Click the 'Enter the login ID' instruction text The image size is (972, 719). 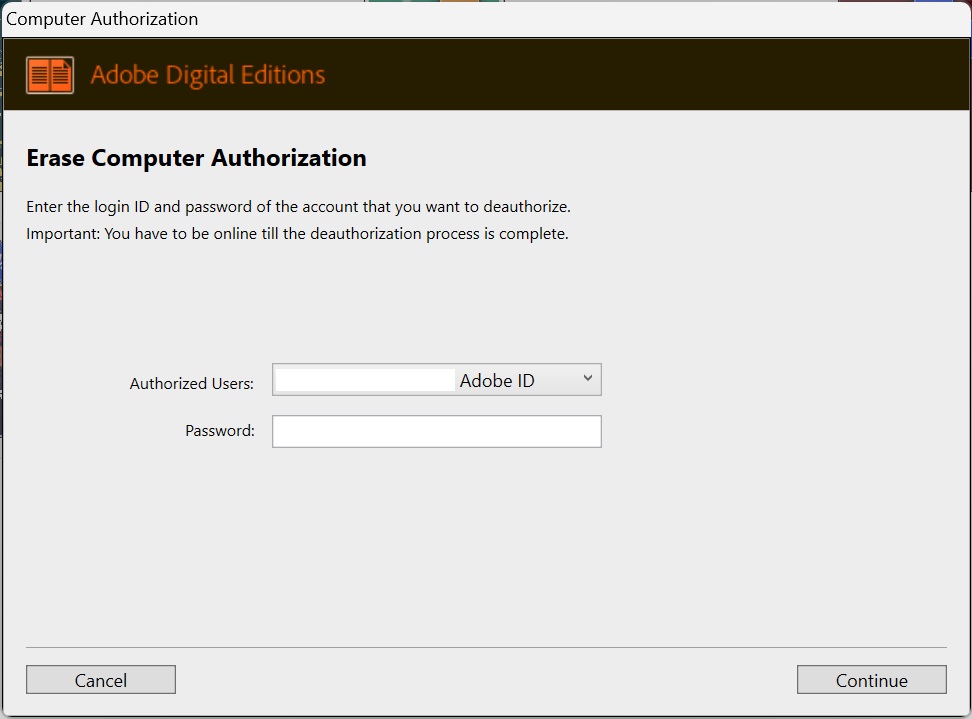[298, 206]
